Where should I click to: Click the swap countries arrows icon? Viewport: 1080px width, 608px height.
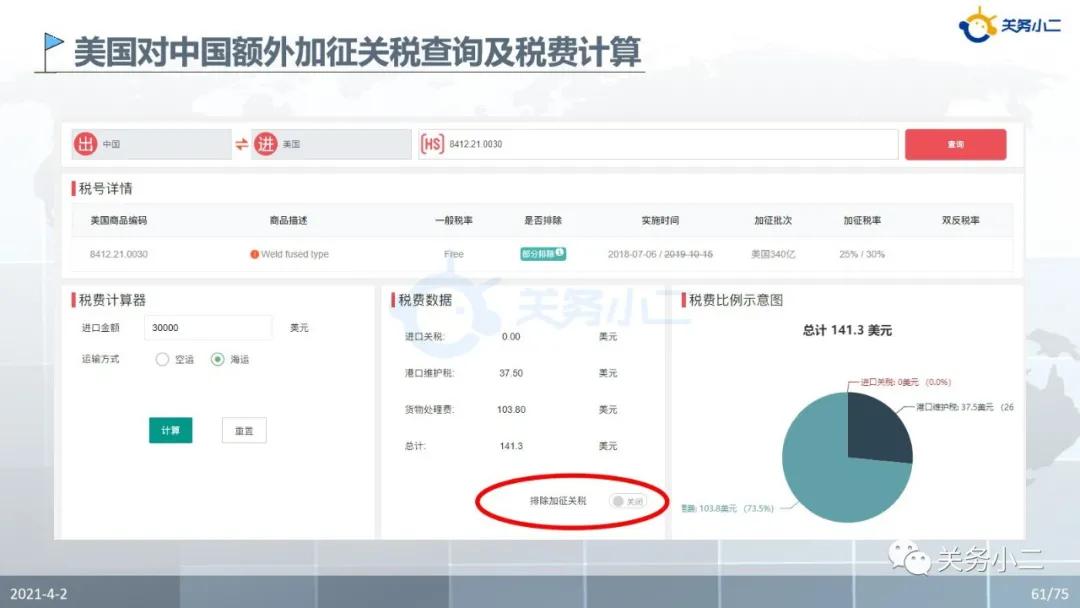pyautogui.click(x=241, y=144)
